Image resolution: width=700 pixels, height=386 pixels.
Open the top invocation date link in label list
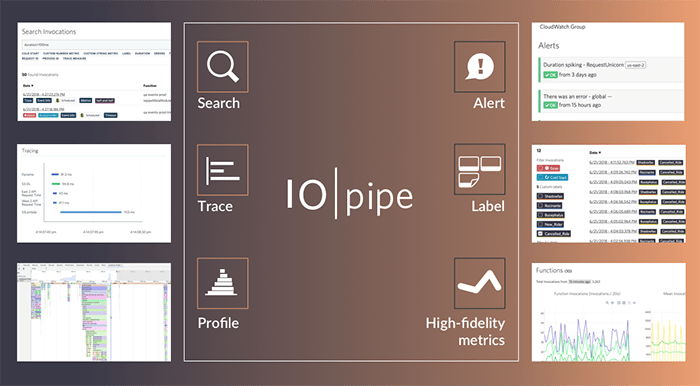point(611,162)
